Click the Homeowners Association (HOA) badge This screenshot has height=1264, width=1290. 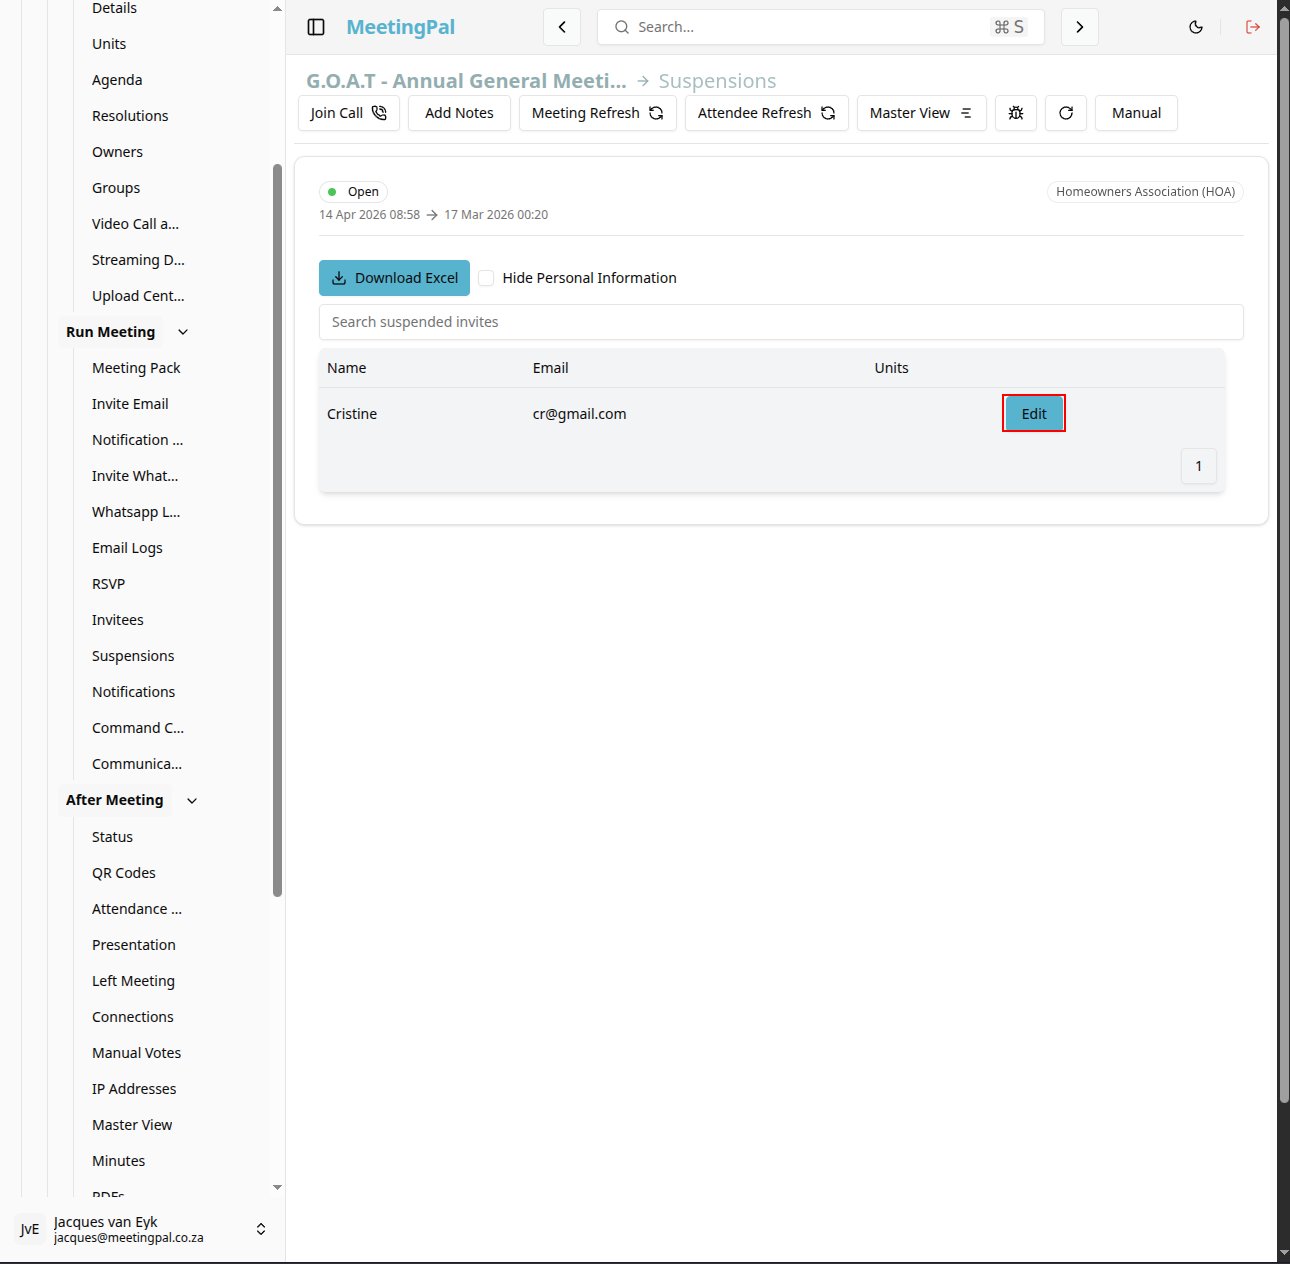click(x=1146, y=192)
